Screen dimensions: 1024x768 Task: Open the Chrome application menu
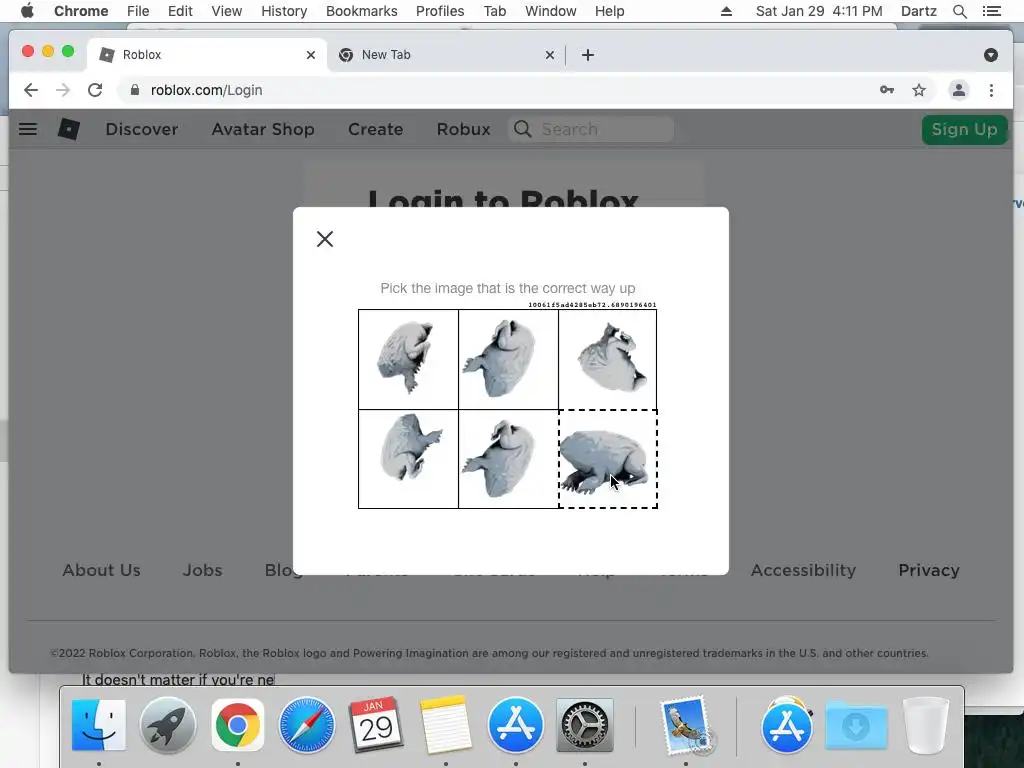[81, 11]
